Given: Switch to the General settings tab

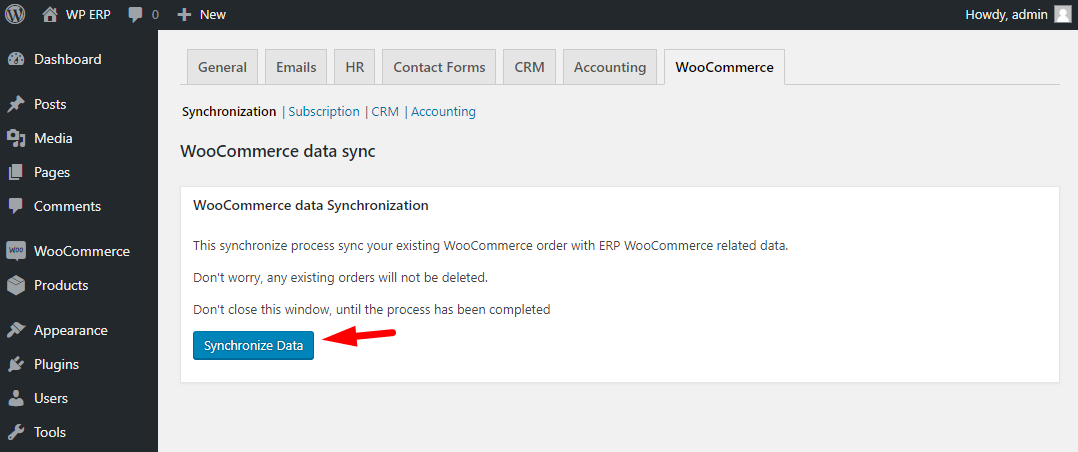Looking at the screenshot, I should pyautogui.click(x=222, y=67).
